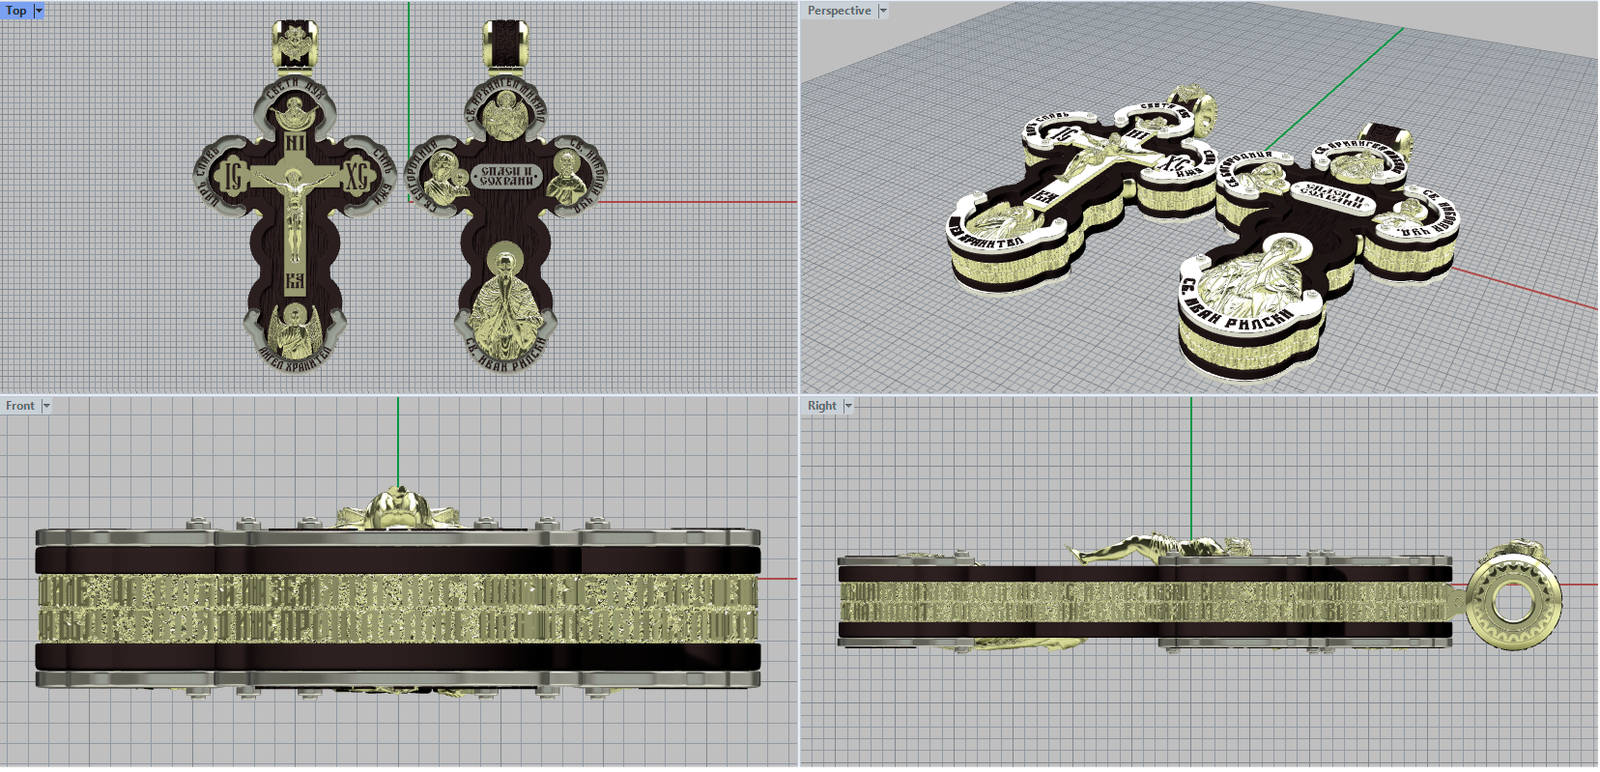This screenshot has width=1600, height=772.
Task: Expand the Right viewport dropdown arrow
Action: click(848, 405)
